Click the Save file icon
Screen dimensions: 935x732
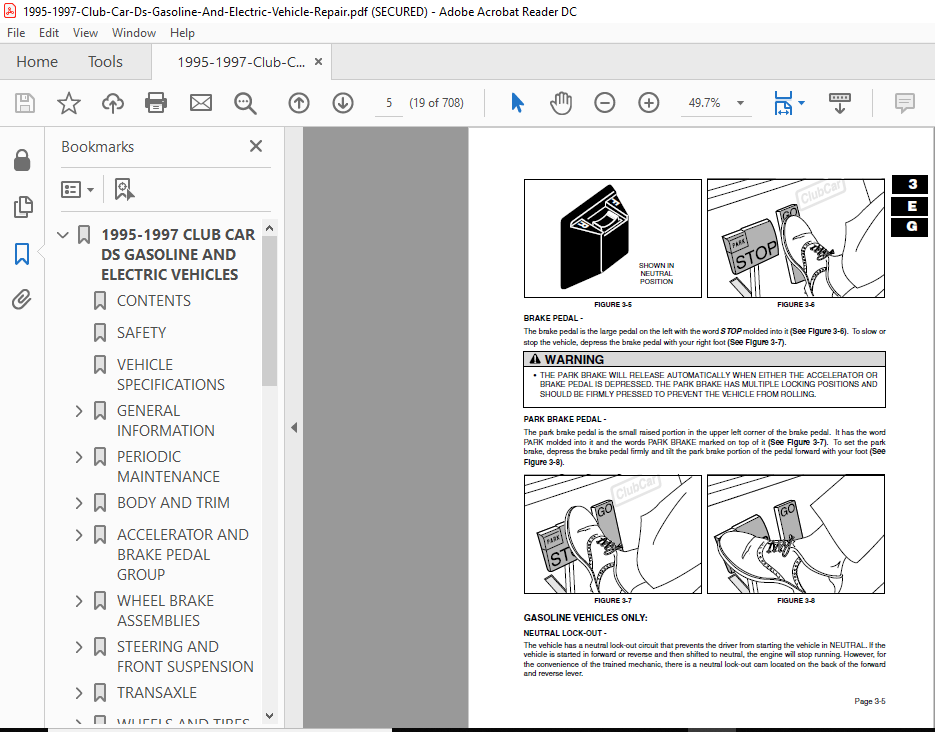[24, 103]
